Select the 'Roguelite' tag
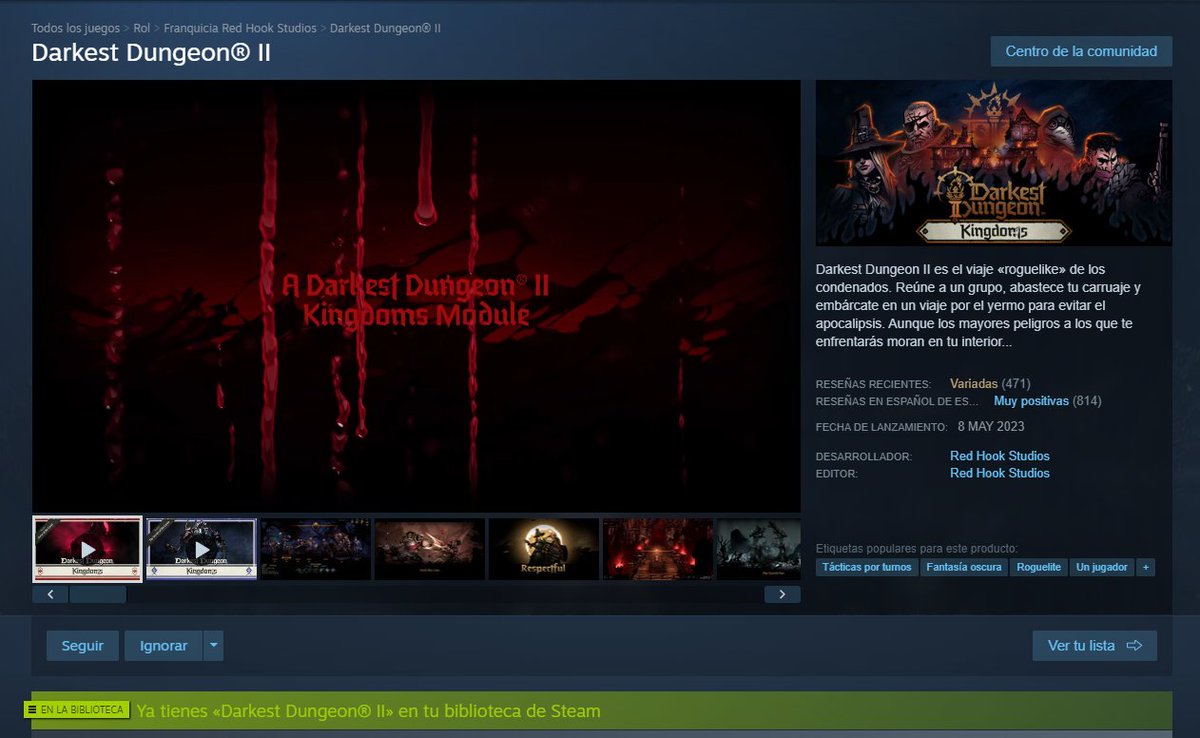This screenshot has width=1200, height=738. tap(1039, 567)
